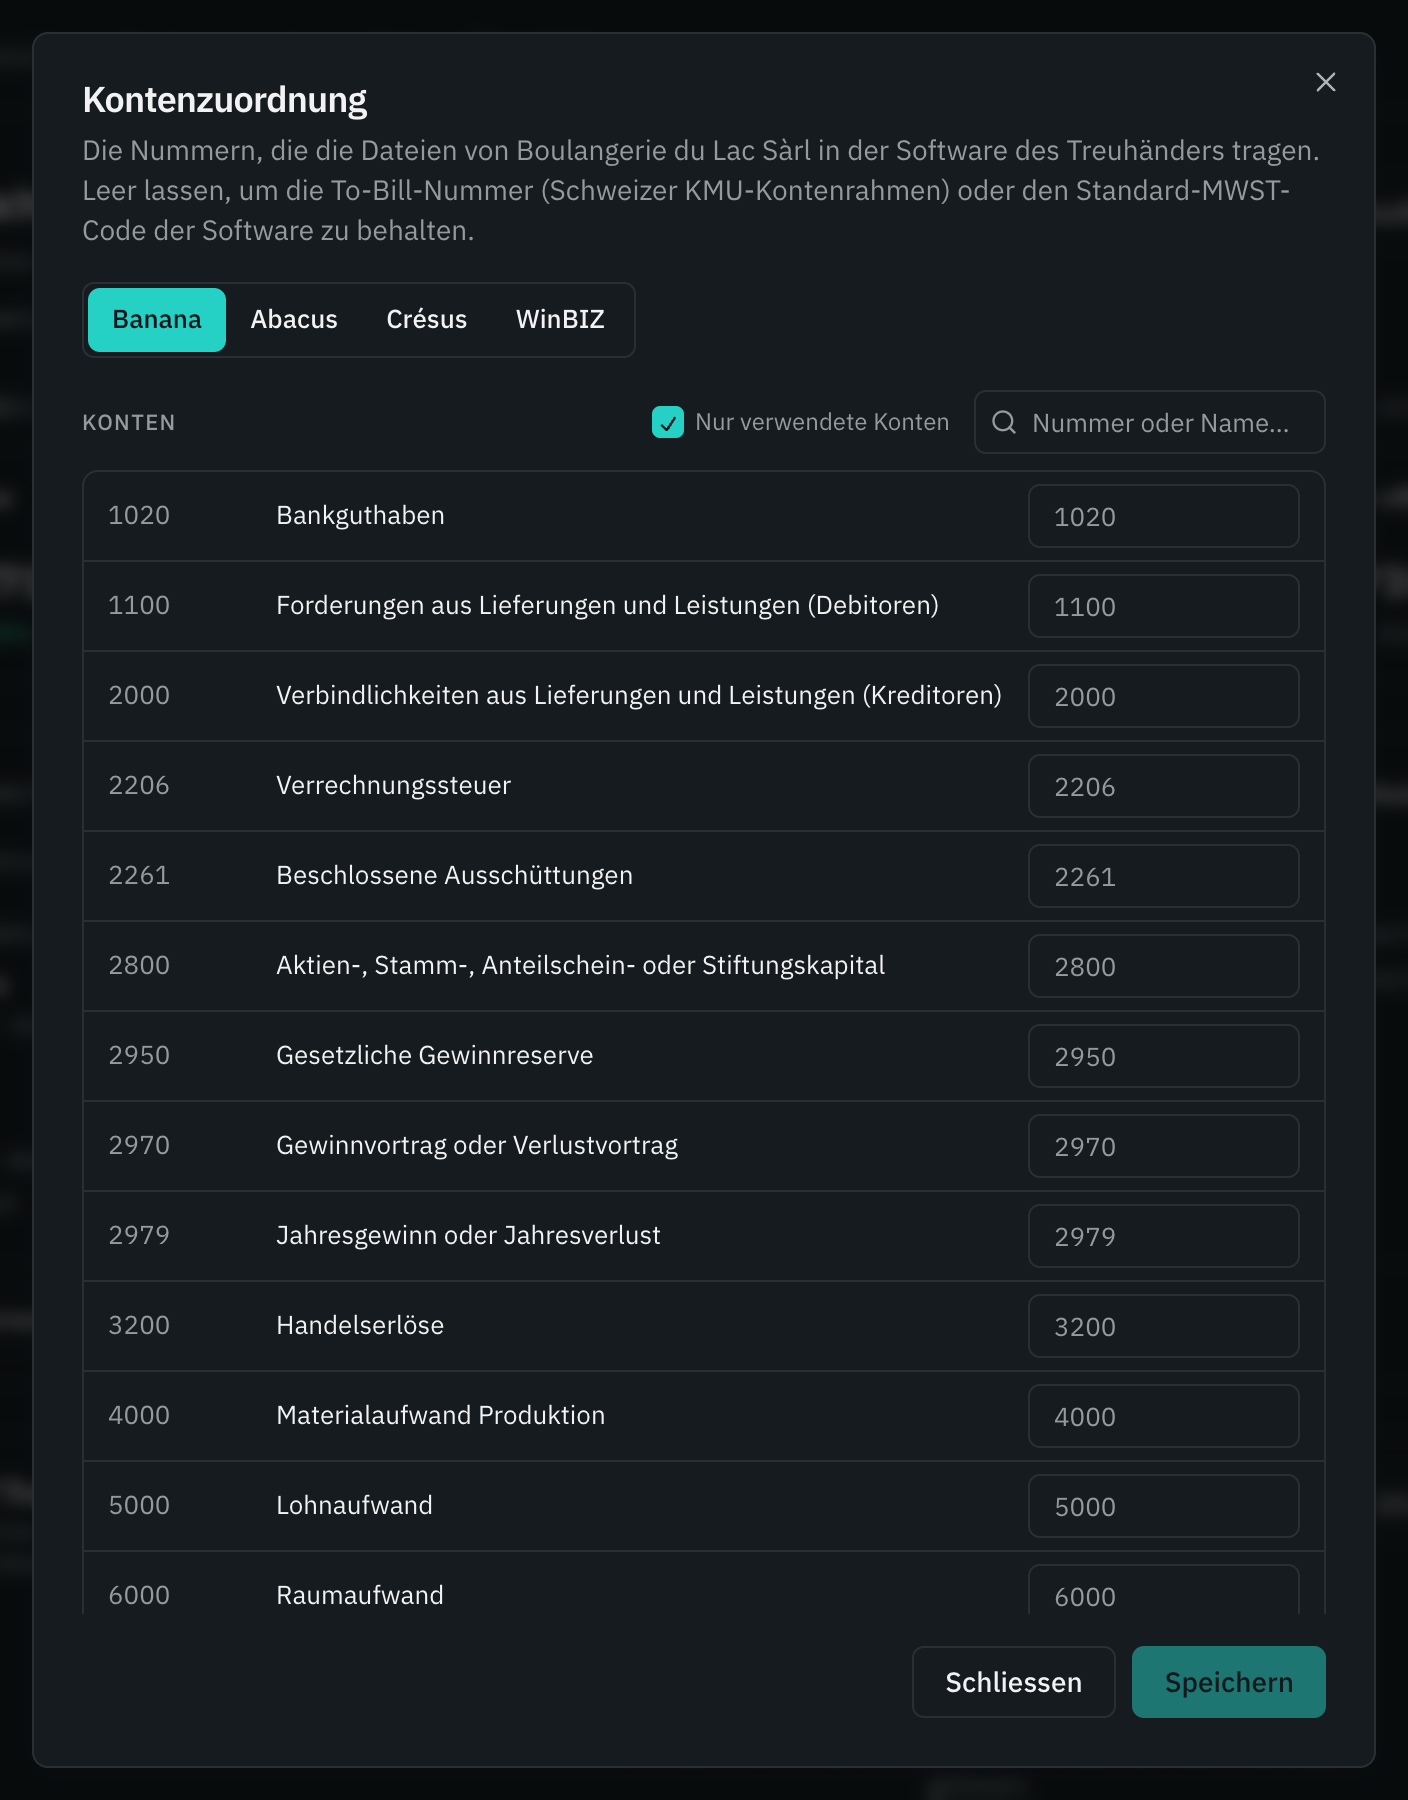This screenshot has width=1408, height=1800.
Task: Click the 'Gewinnvortrag oder Verlustvortrag' label
Action: tap(477, 1145)
